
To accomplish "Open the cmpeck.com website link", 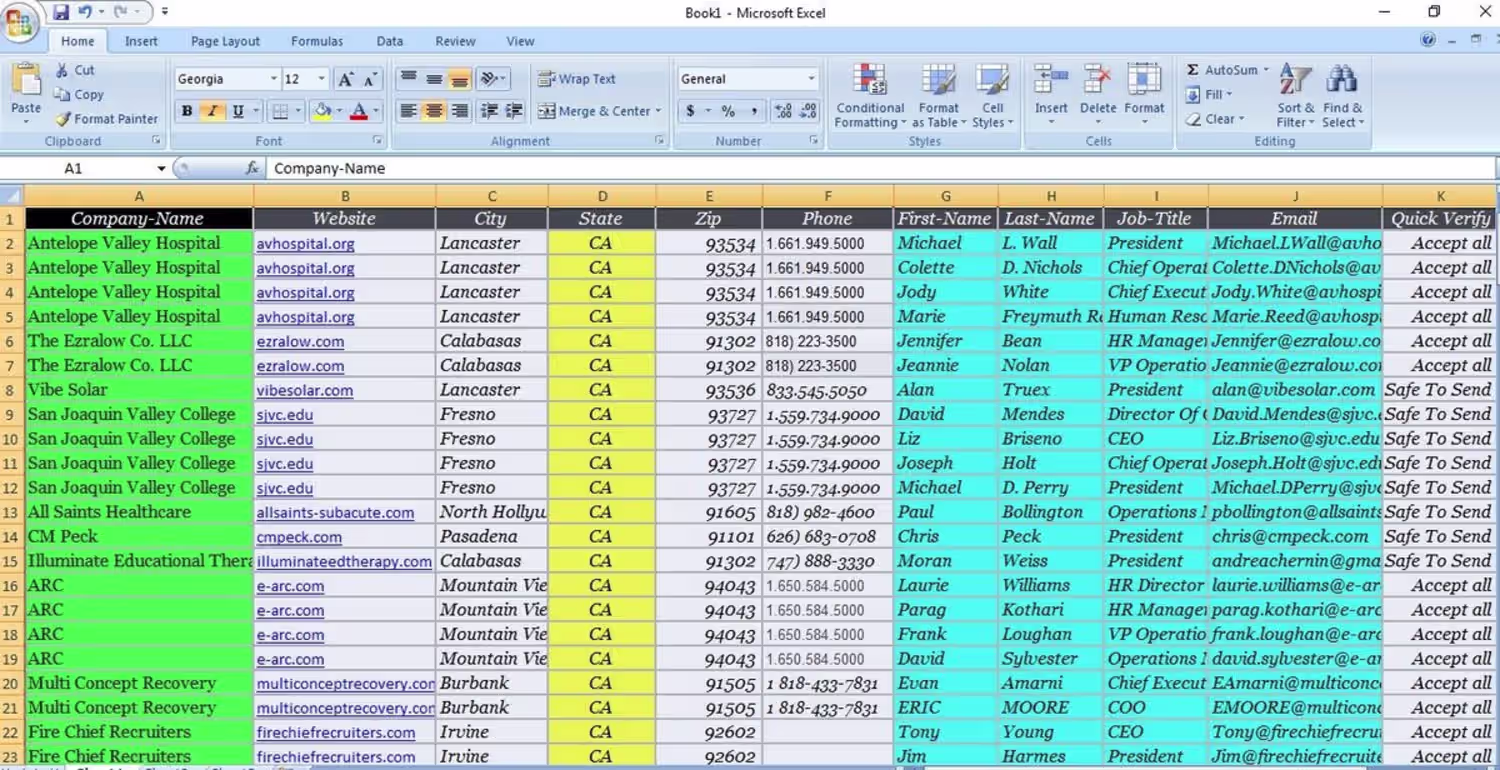I will click(299, 537).
